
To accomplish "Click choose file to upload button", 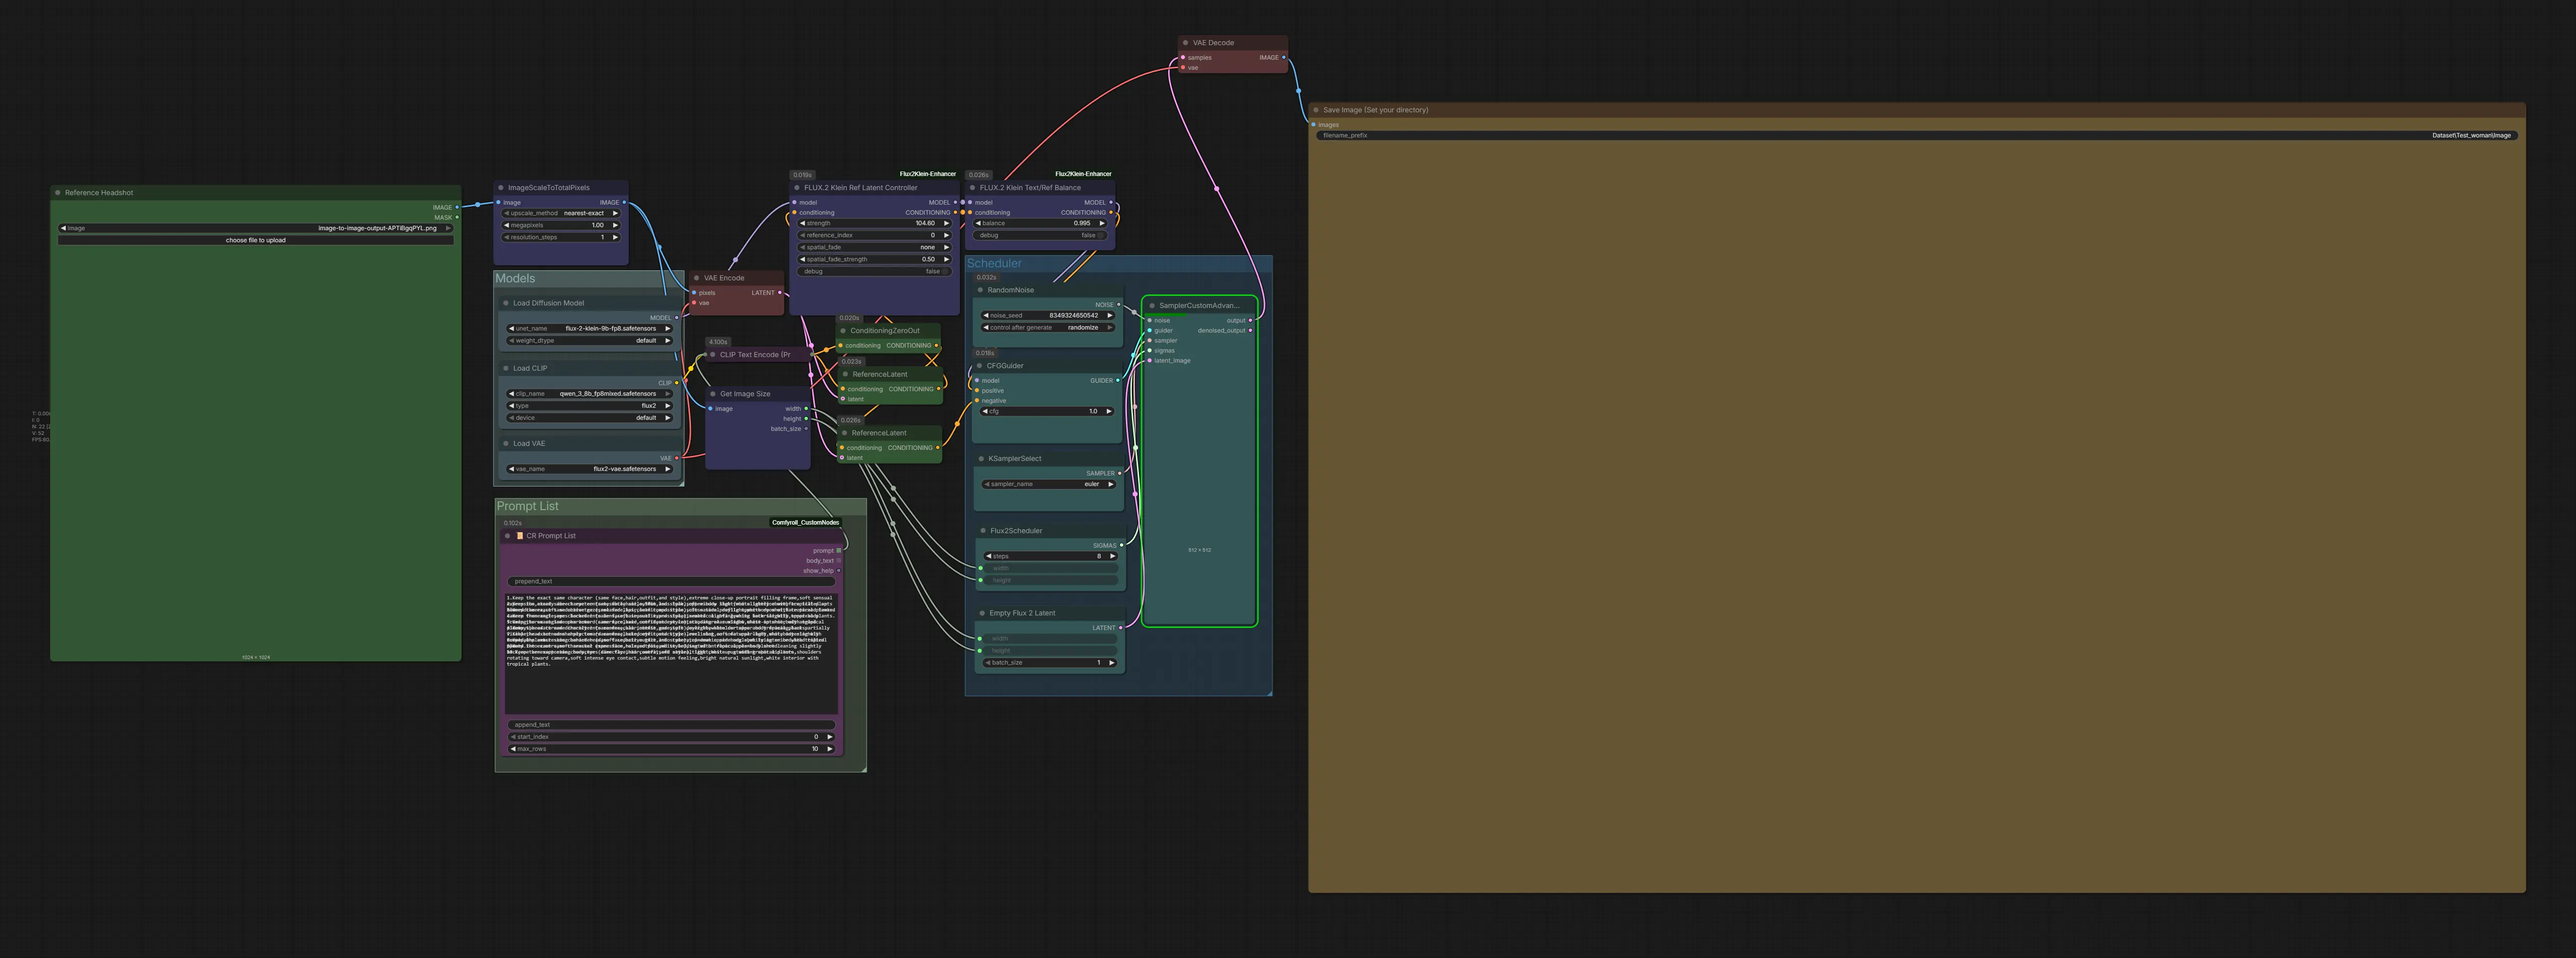I will pyautogui.click(x=255, y=240).
